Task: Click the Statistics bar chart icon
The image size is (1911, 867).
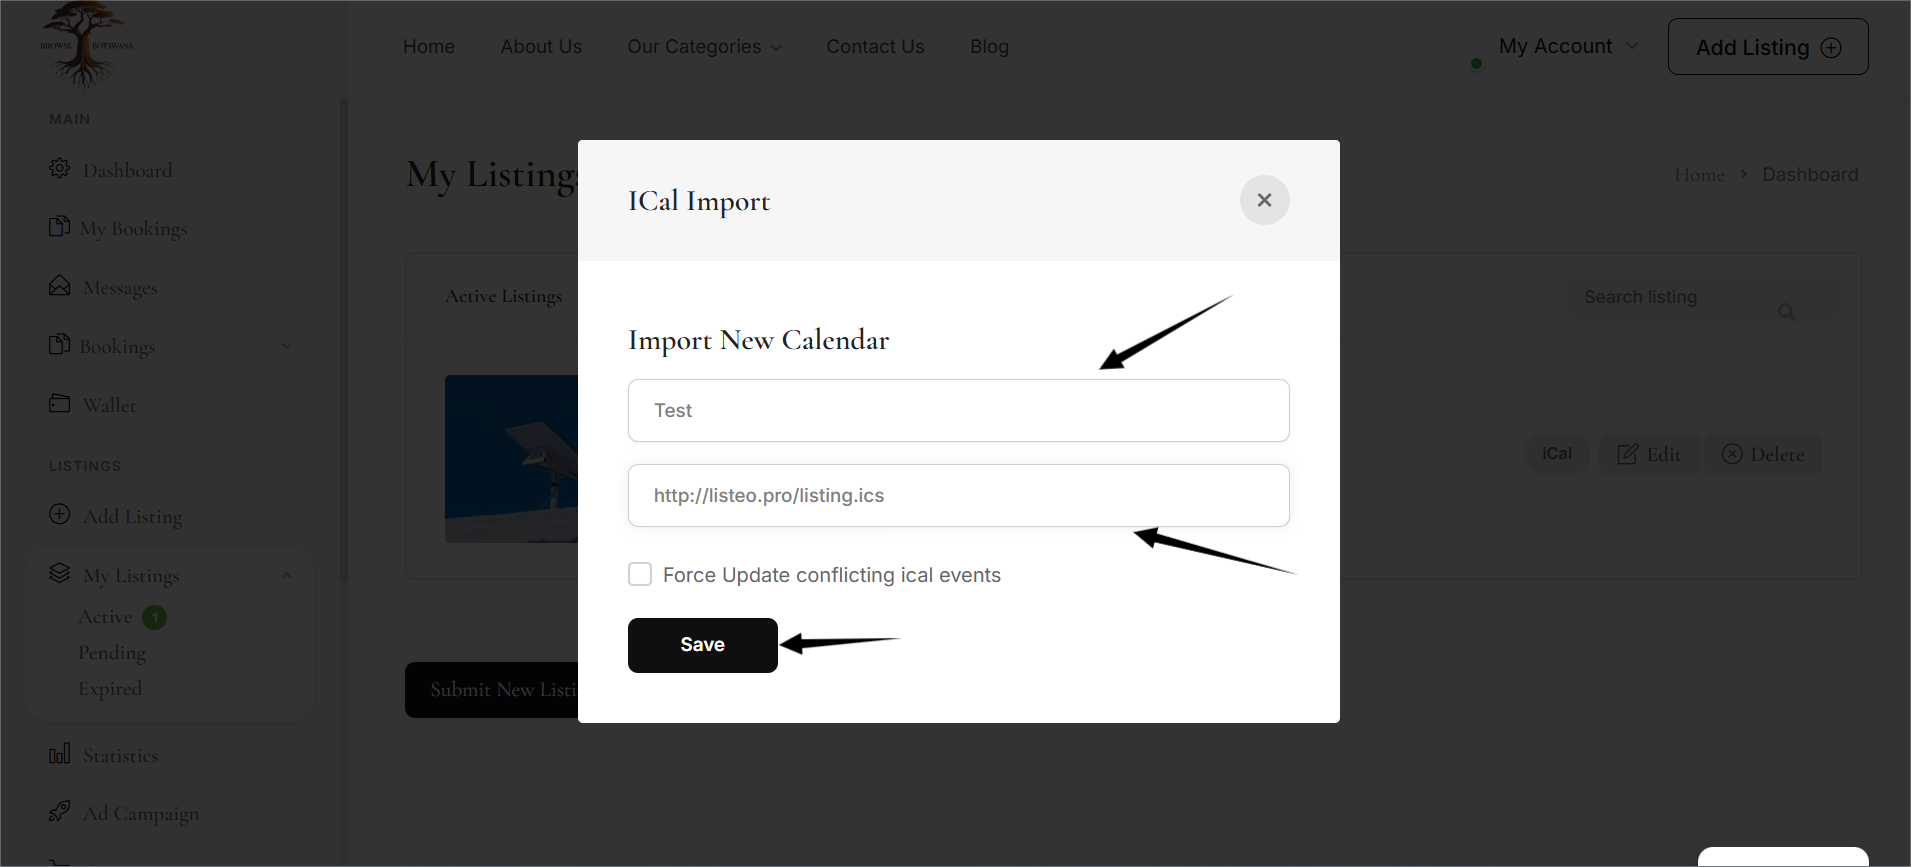Action: coord(60,753)
